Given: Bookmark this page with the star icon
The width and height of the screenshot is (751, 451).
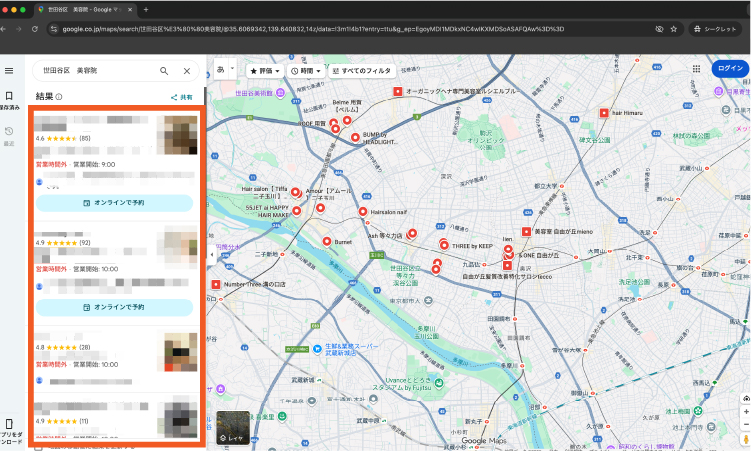Looking at the screenshot, I should (x=674, y=30).
